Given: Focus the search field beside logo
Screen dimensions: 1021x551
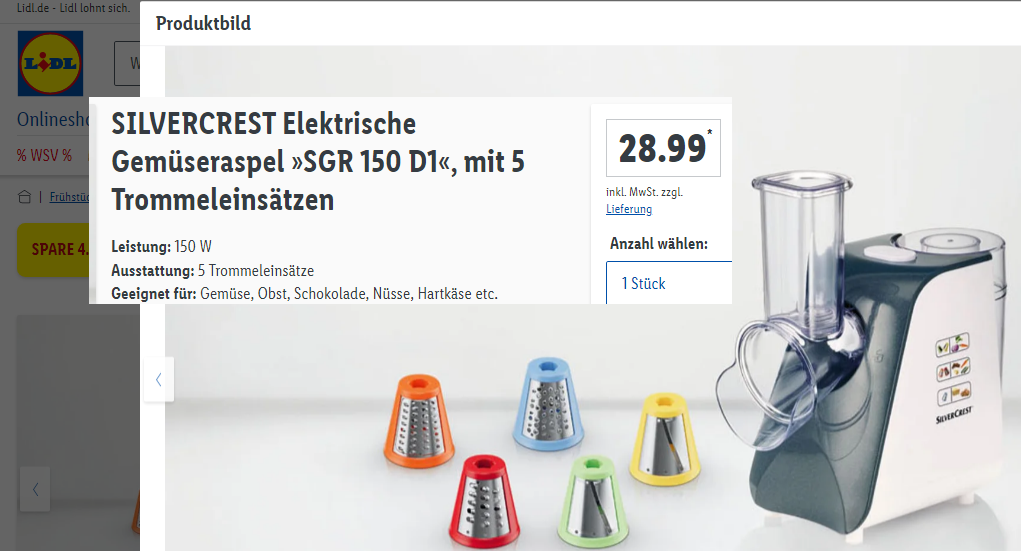Looking at the screenshot, I should (127, 63).
